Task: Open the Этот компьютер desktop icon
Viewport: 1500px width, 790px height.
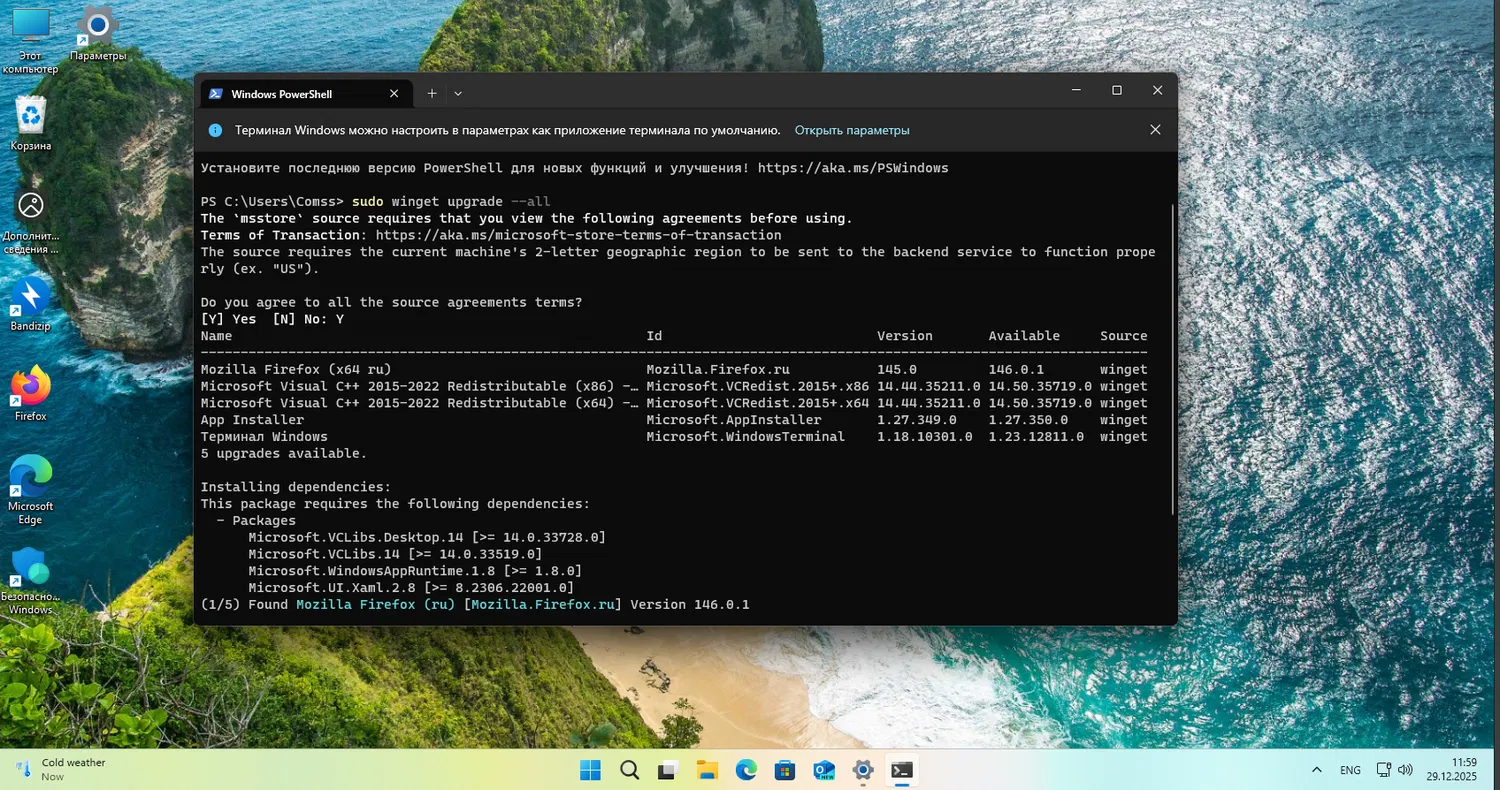Action: (x=30, y=40)
